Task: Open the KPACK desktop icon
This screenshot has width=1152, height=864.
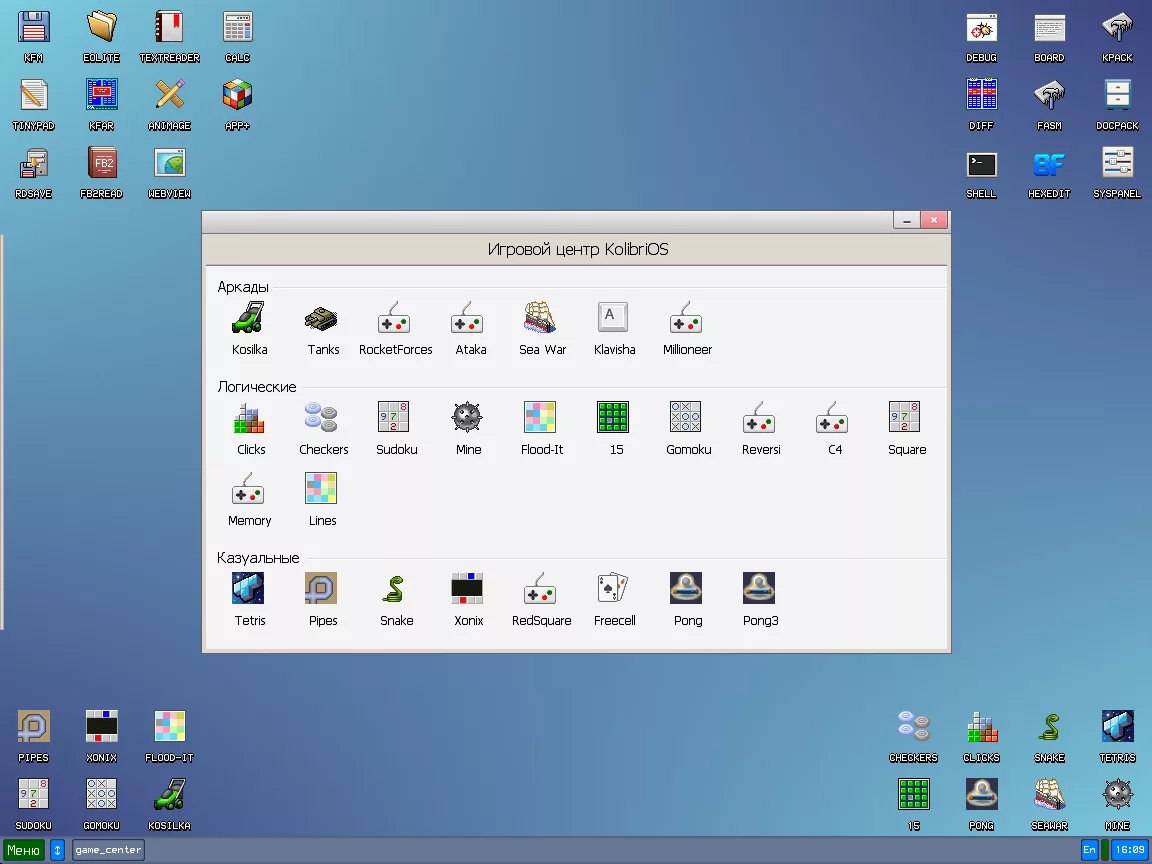Action: (x=1117, y=36)
